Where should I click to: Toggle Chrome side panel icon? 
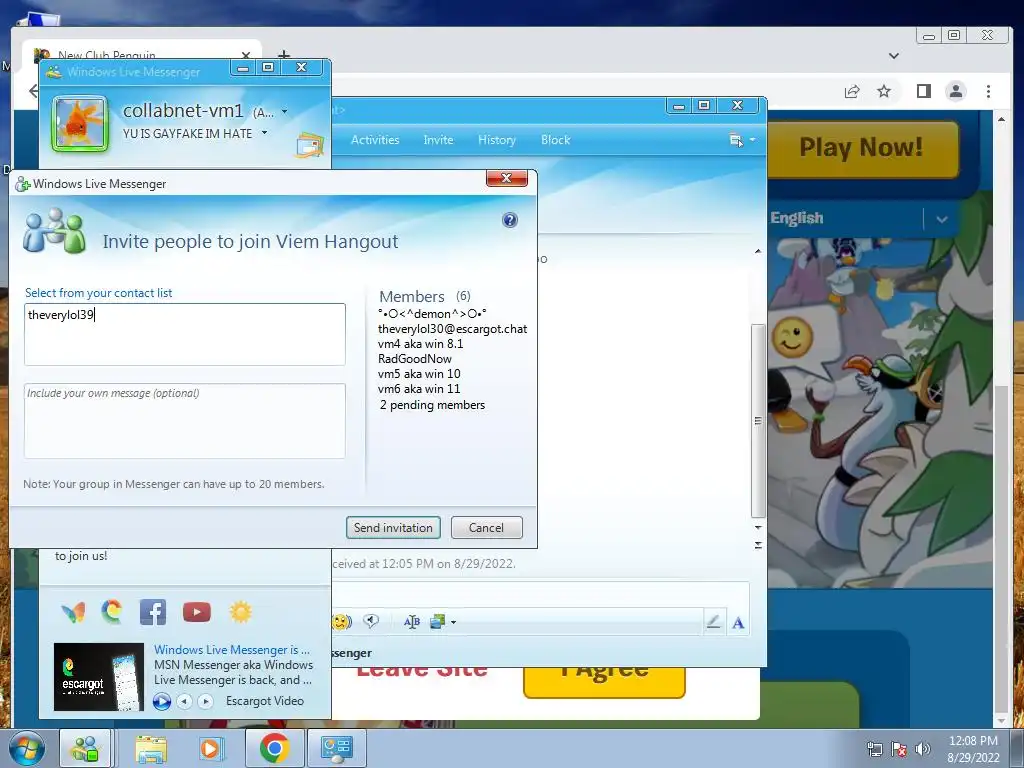923,91
